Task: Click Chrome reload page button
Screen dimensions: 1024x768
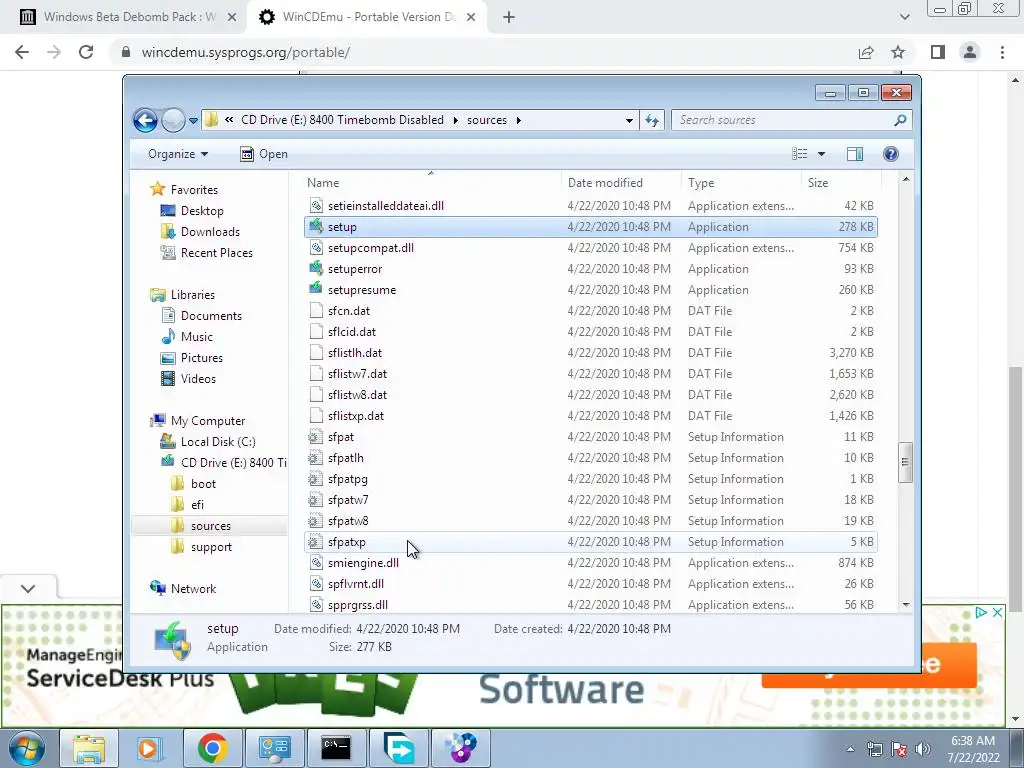Action: [86, 52]
